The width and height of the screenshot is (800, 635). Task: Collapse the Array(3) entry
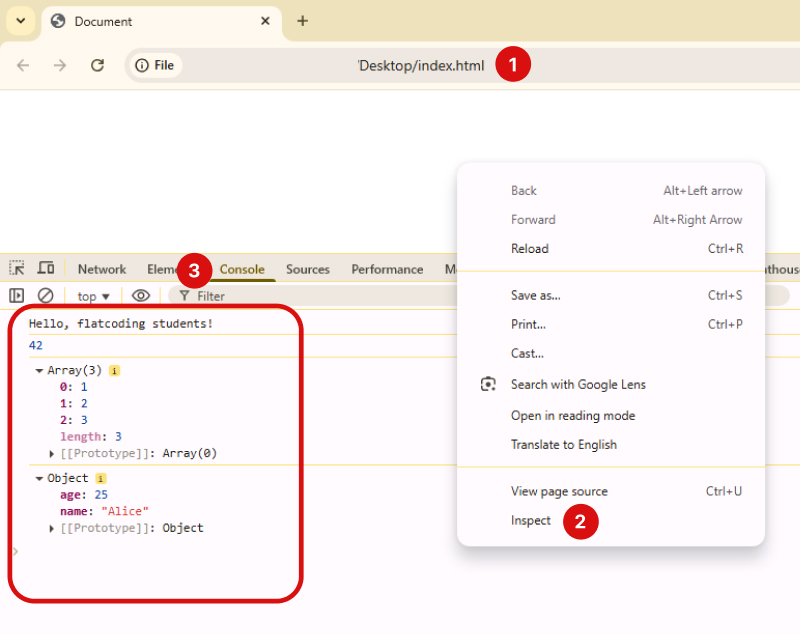point(39,371)
